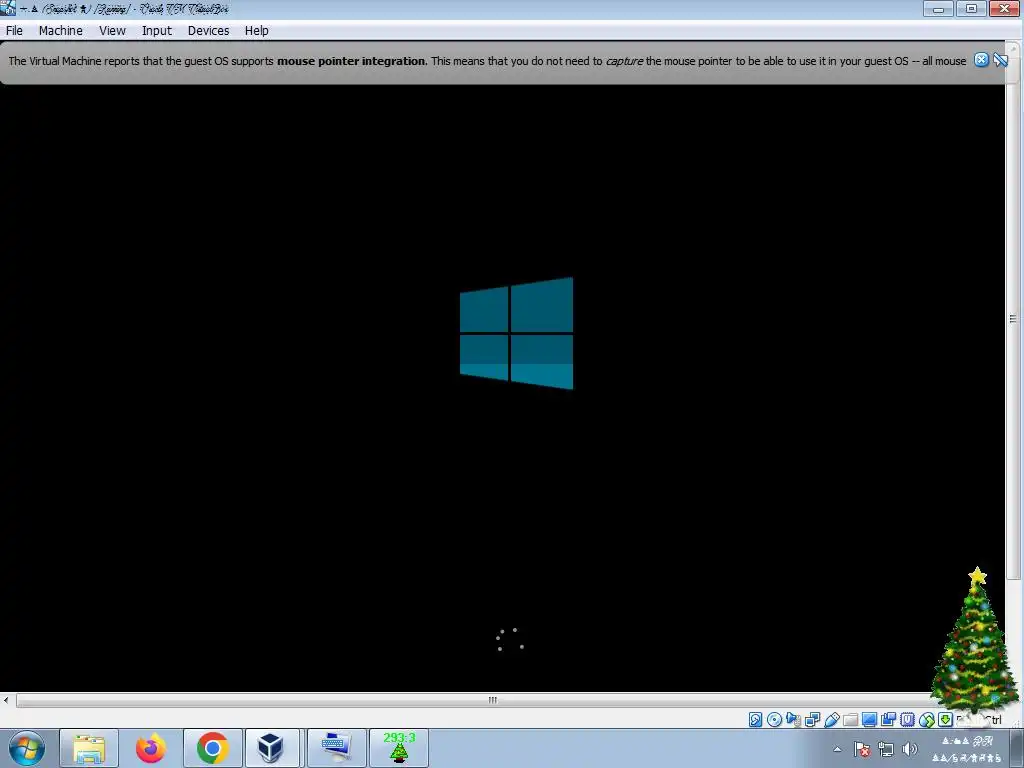Minimize the VirtualBox window
This screenshot has width=1024, height=768.
(939, 9)
